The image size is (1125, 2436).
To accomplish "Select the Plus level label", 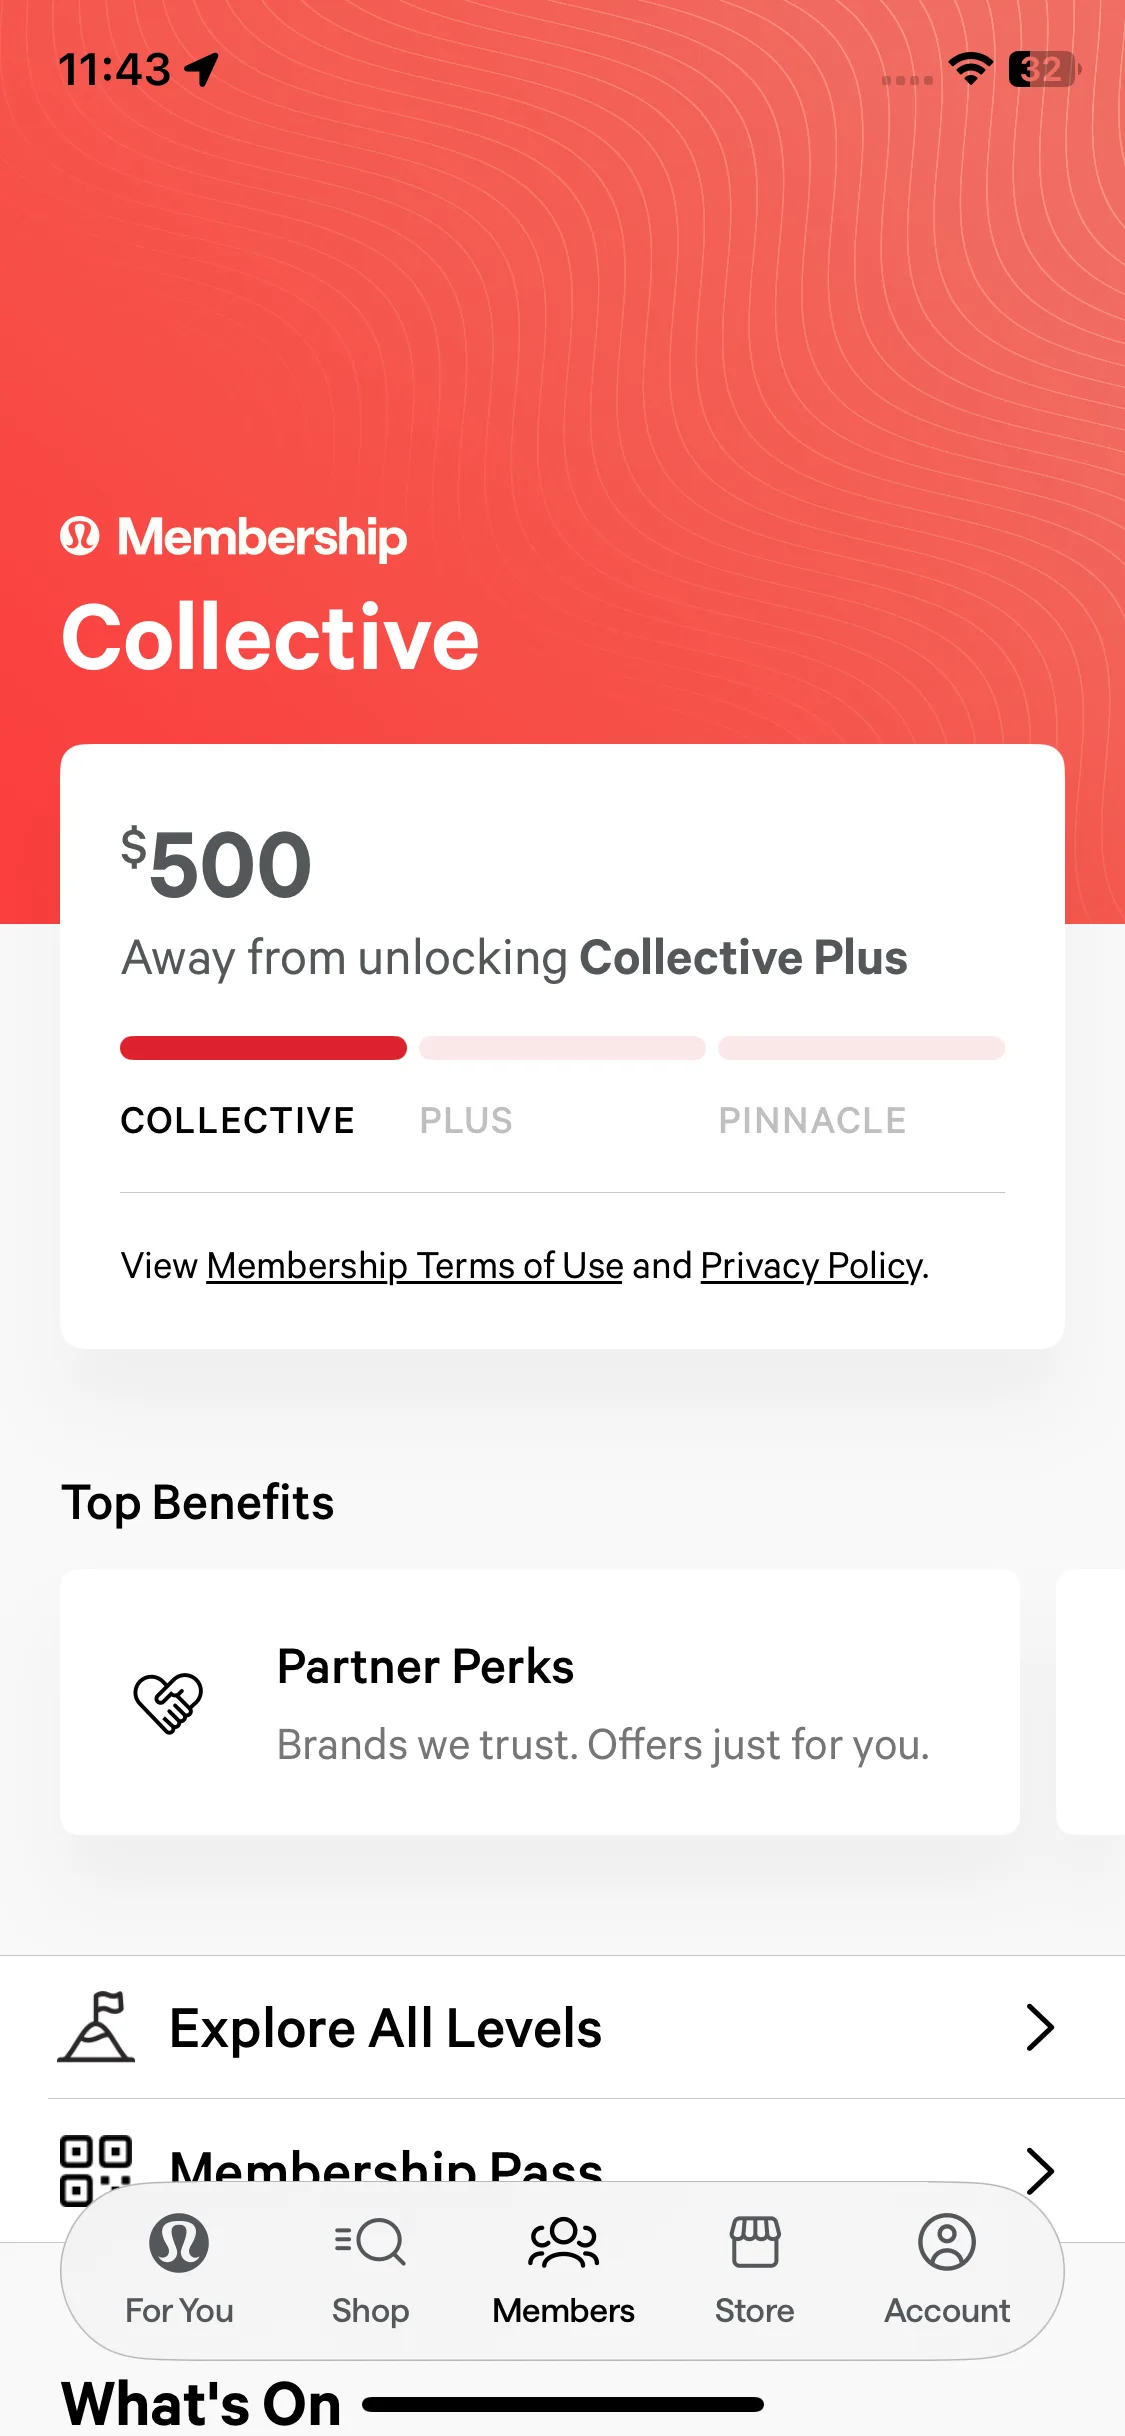I will pyautogui.click(x=466, y=1121).
